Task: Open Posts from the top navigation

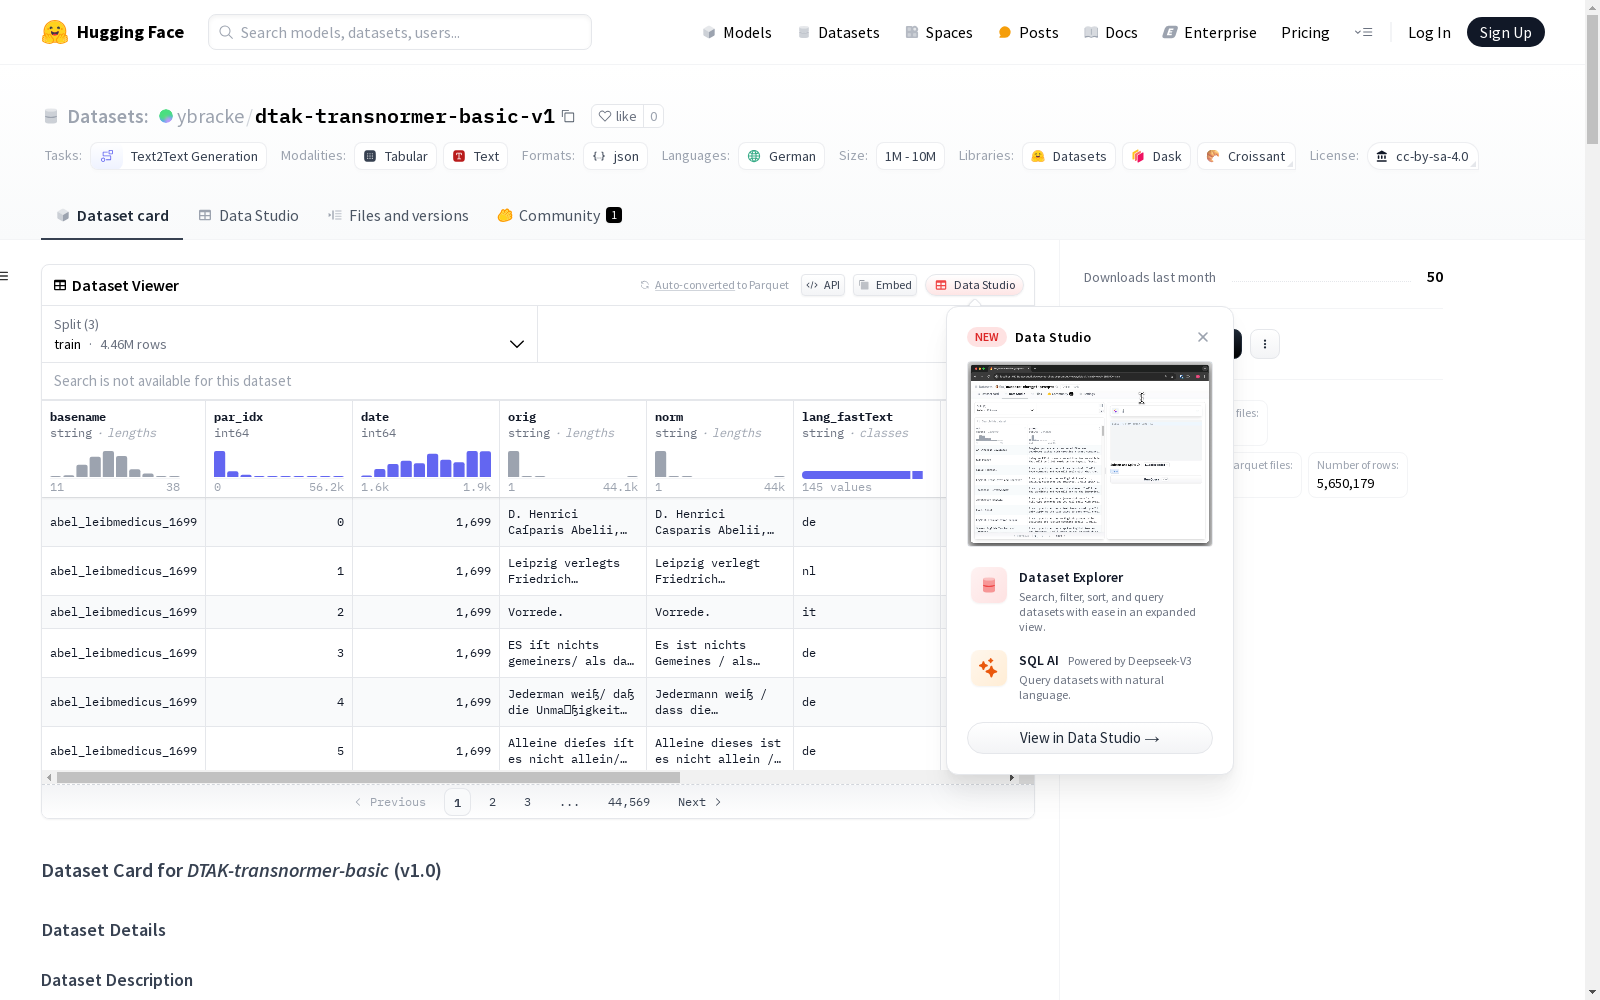Action: coord(1028,32)
